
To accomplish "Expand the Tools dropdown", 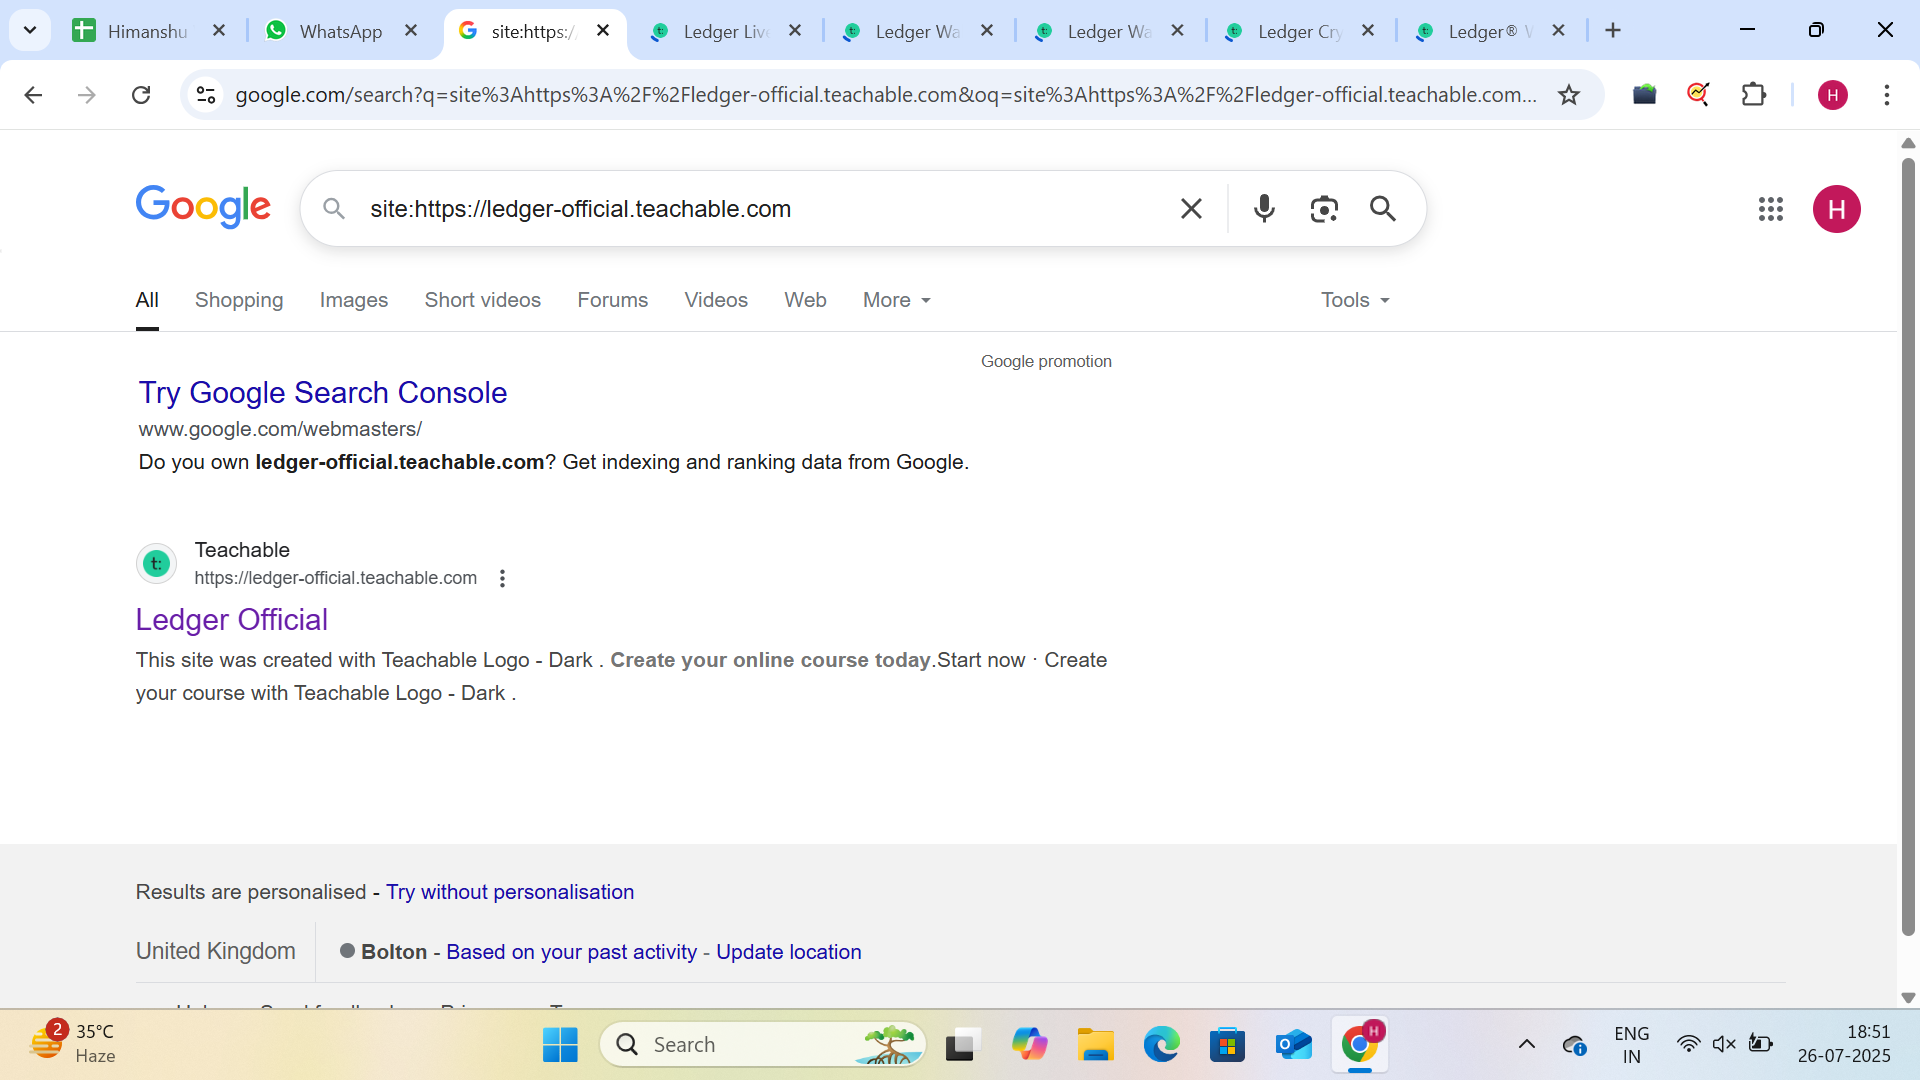I will pos(1355,300).
